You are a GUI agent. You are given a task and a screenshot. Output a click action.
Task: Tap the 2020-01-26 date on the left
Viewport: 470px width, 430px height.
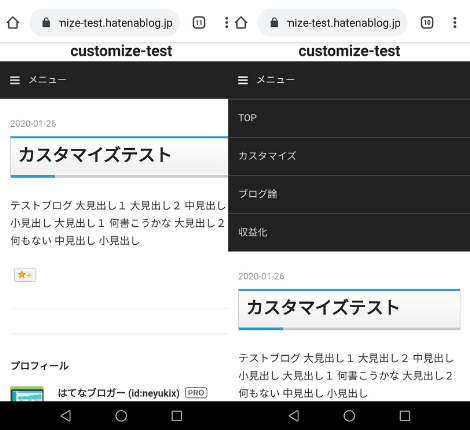33,124
